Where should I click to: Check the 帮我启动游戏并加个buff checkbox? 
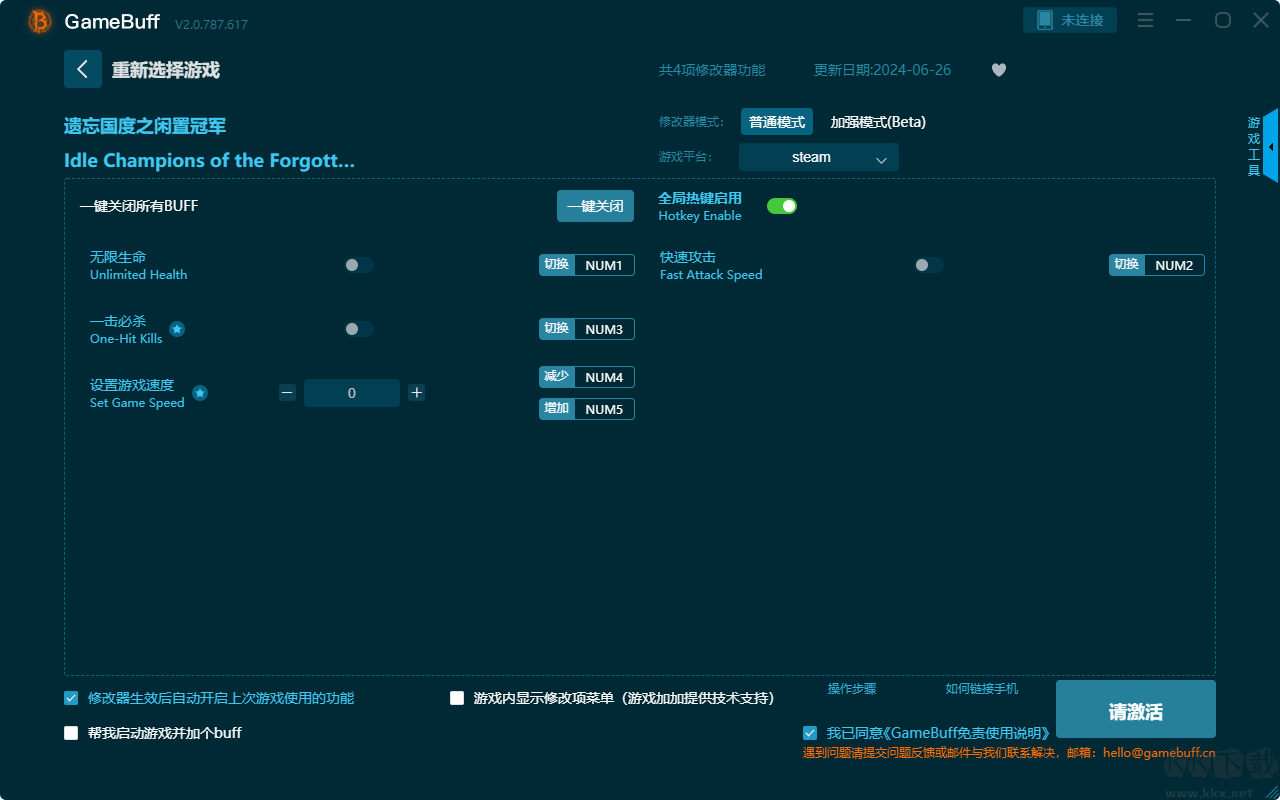point(71,733)
